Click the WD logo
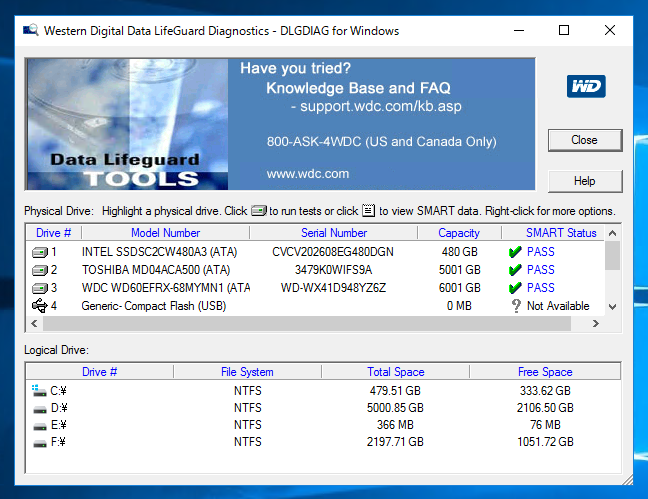The width and height of the screenshot is (648, 499). [586, 86]
